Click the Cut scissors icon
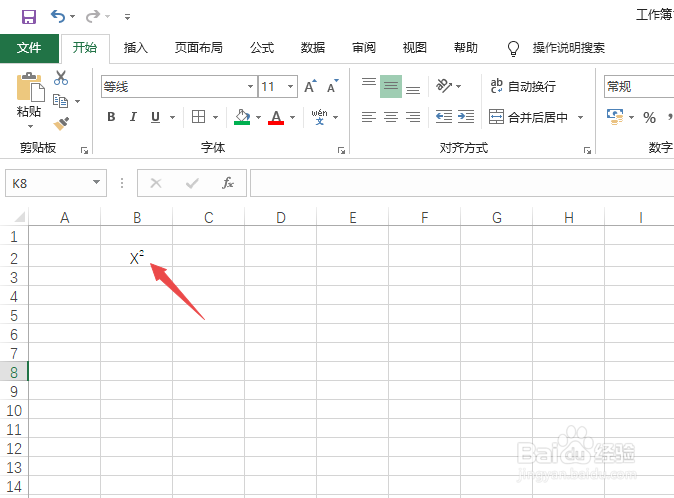The height and width of the screenshot is (498, 674). (61, 78)
